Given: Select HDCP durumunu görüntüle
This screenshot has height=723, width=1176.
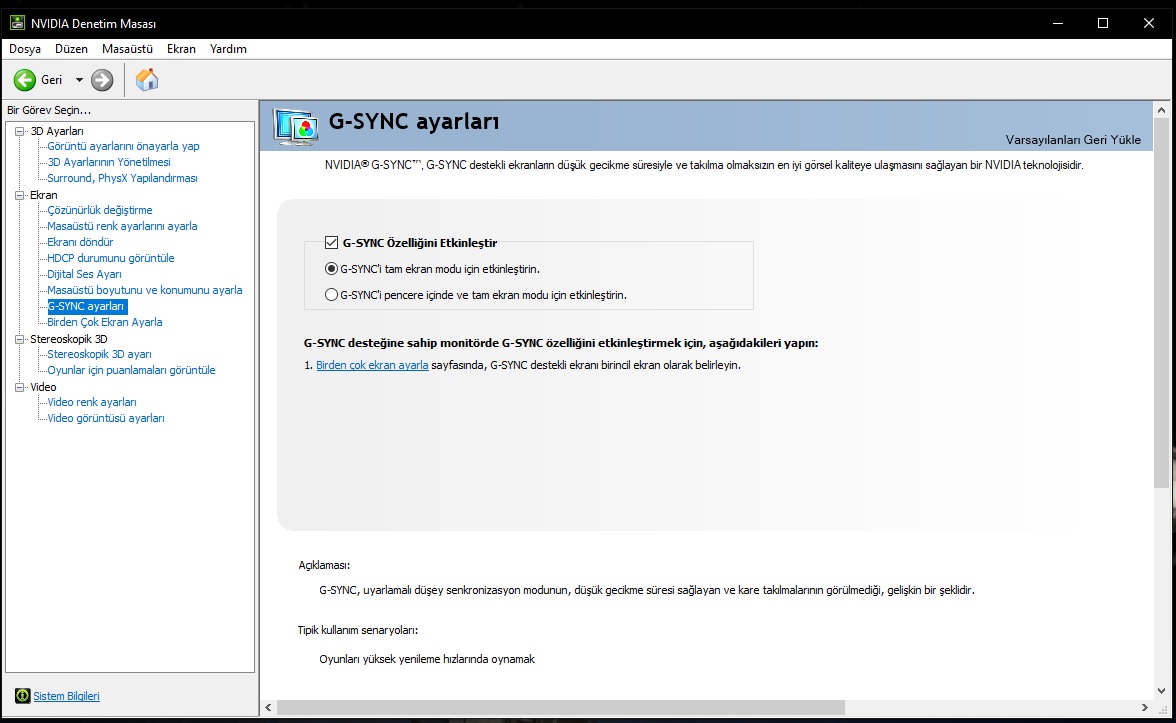Looking at the screenshot, I should tap(110, 258).
